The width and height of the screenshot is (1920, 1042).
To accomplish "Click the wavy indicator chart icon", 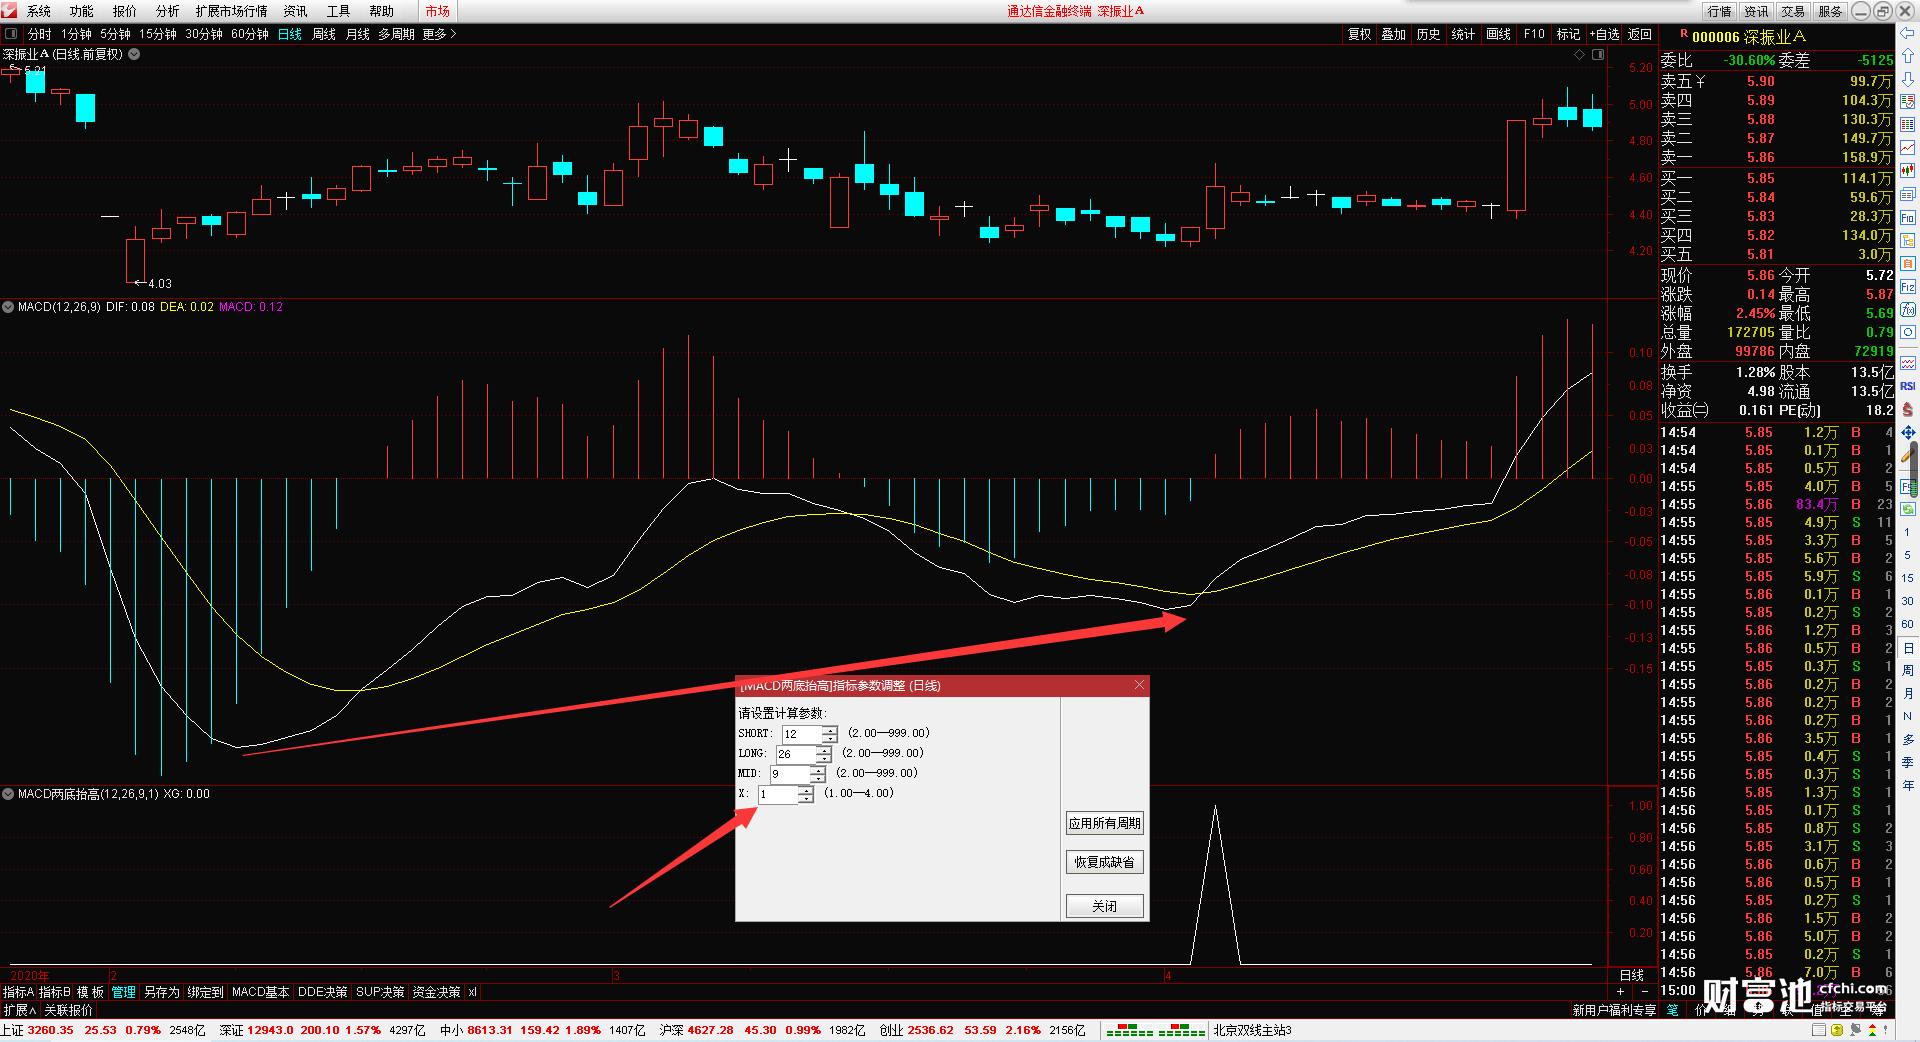I will click(1908, 363).
